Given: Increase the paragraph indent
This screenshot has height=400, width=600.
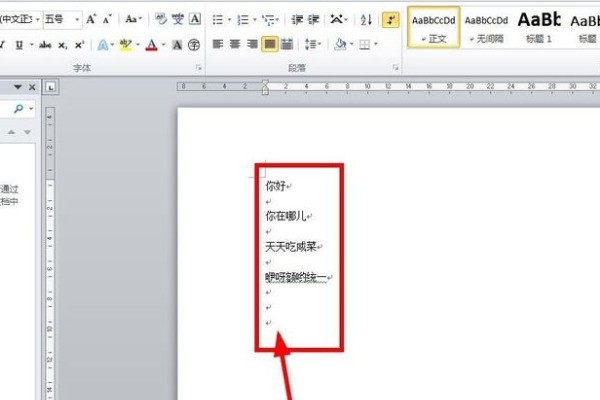Looking at the screenshot, I should pos(314,20).
